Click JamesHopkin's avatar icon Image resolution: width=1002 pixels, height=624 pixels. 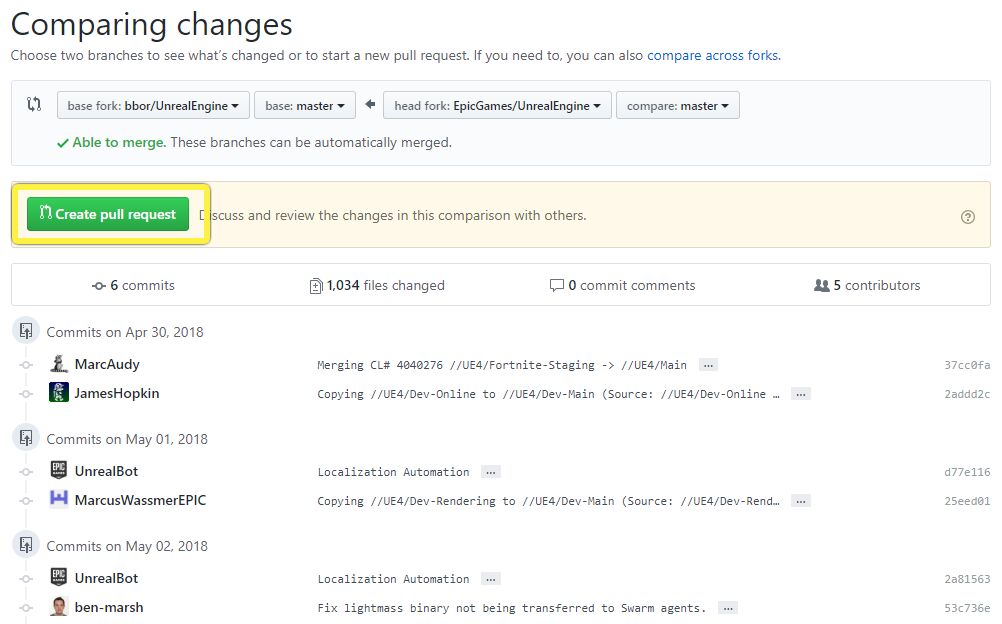point(59,393)
